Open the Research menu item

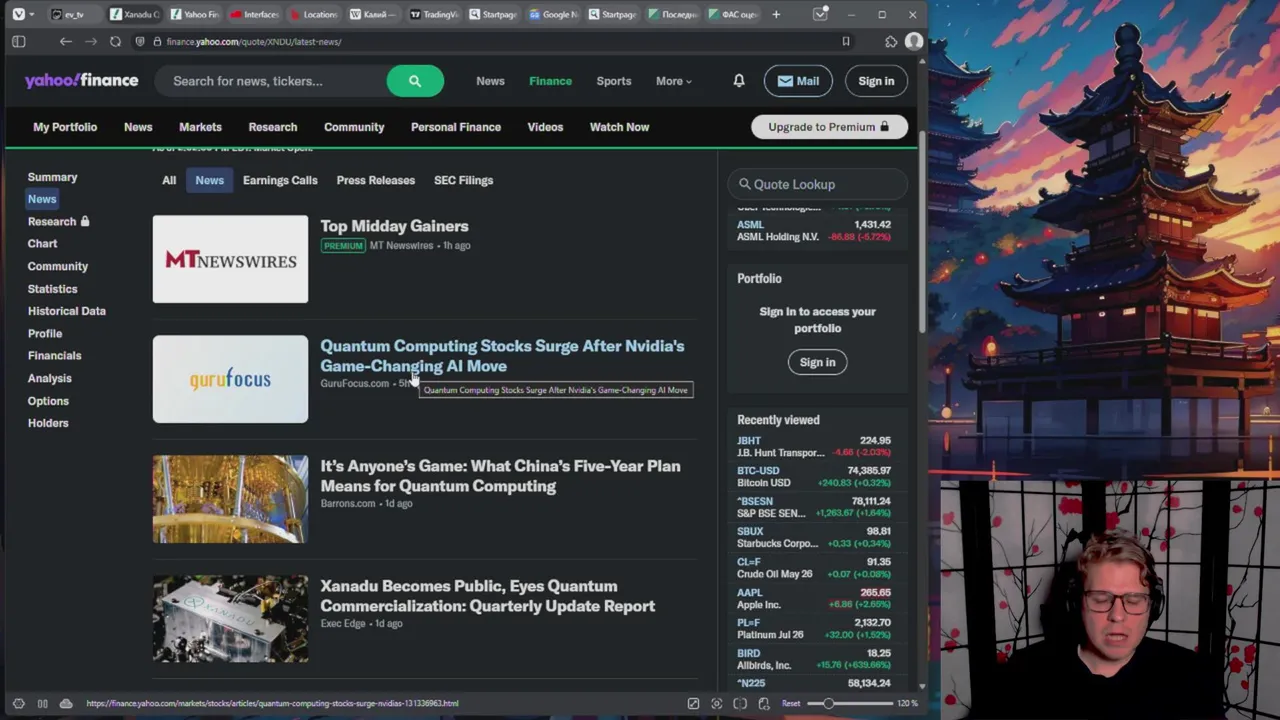click(273, 127)
